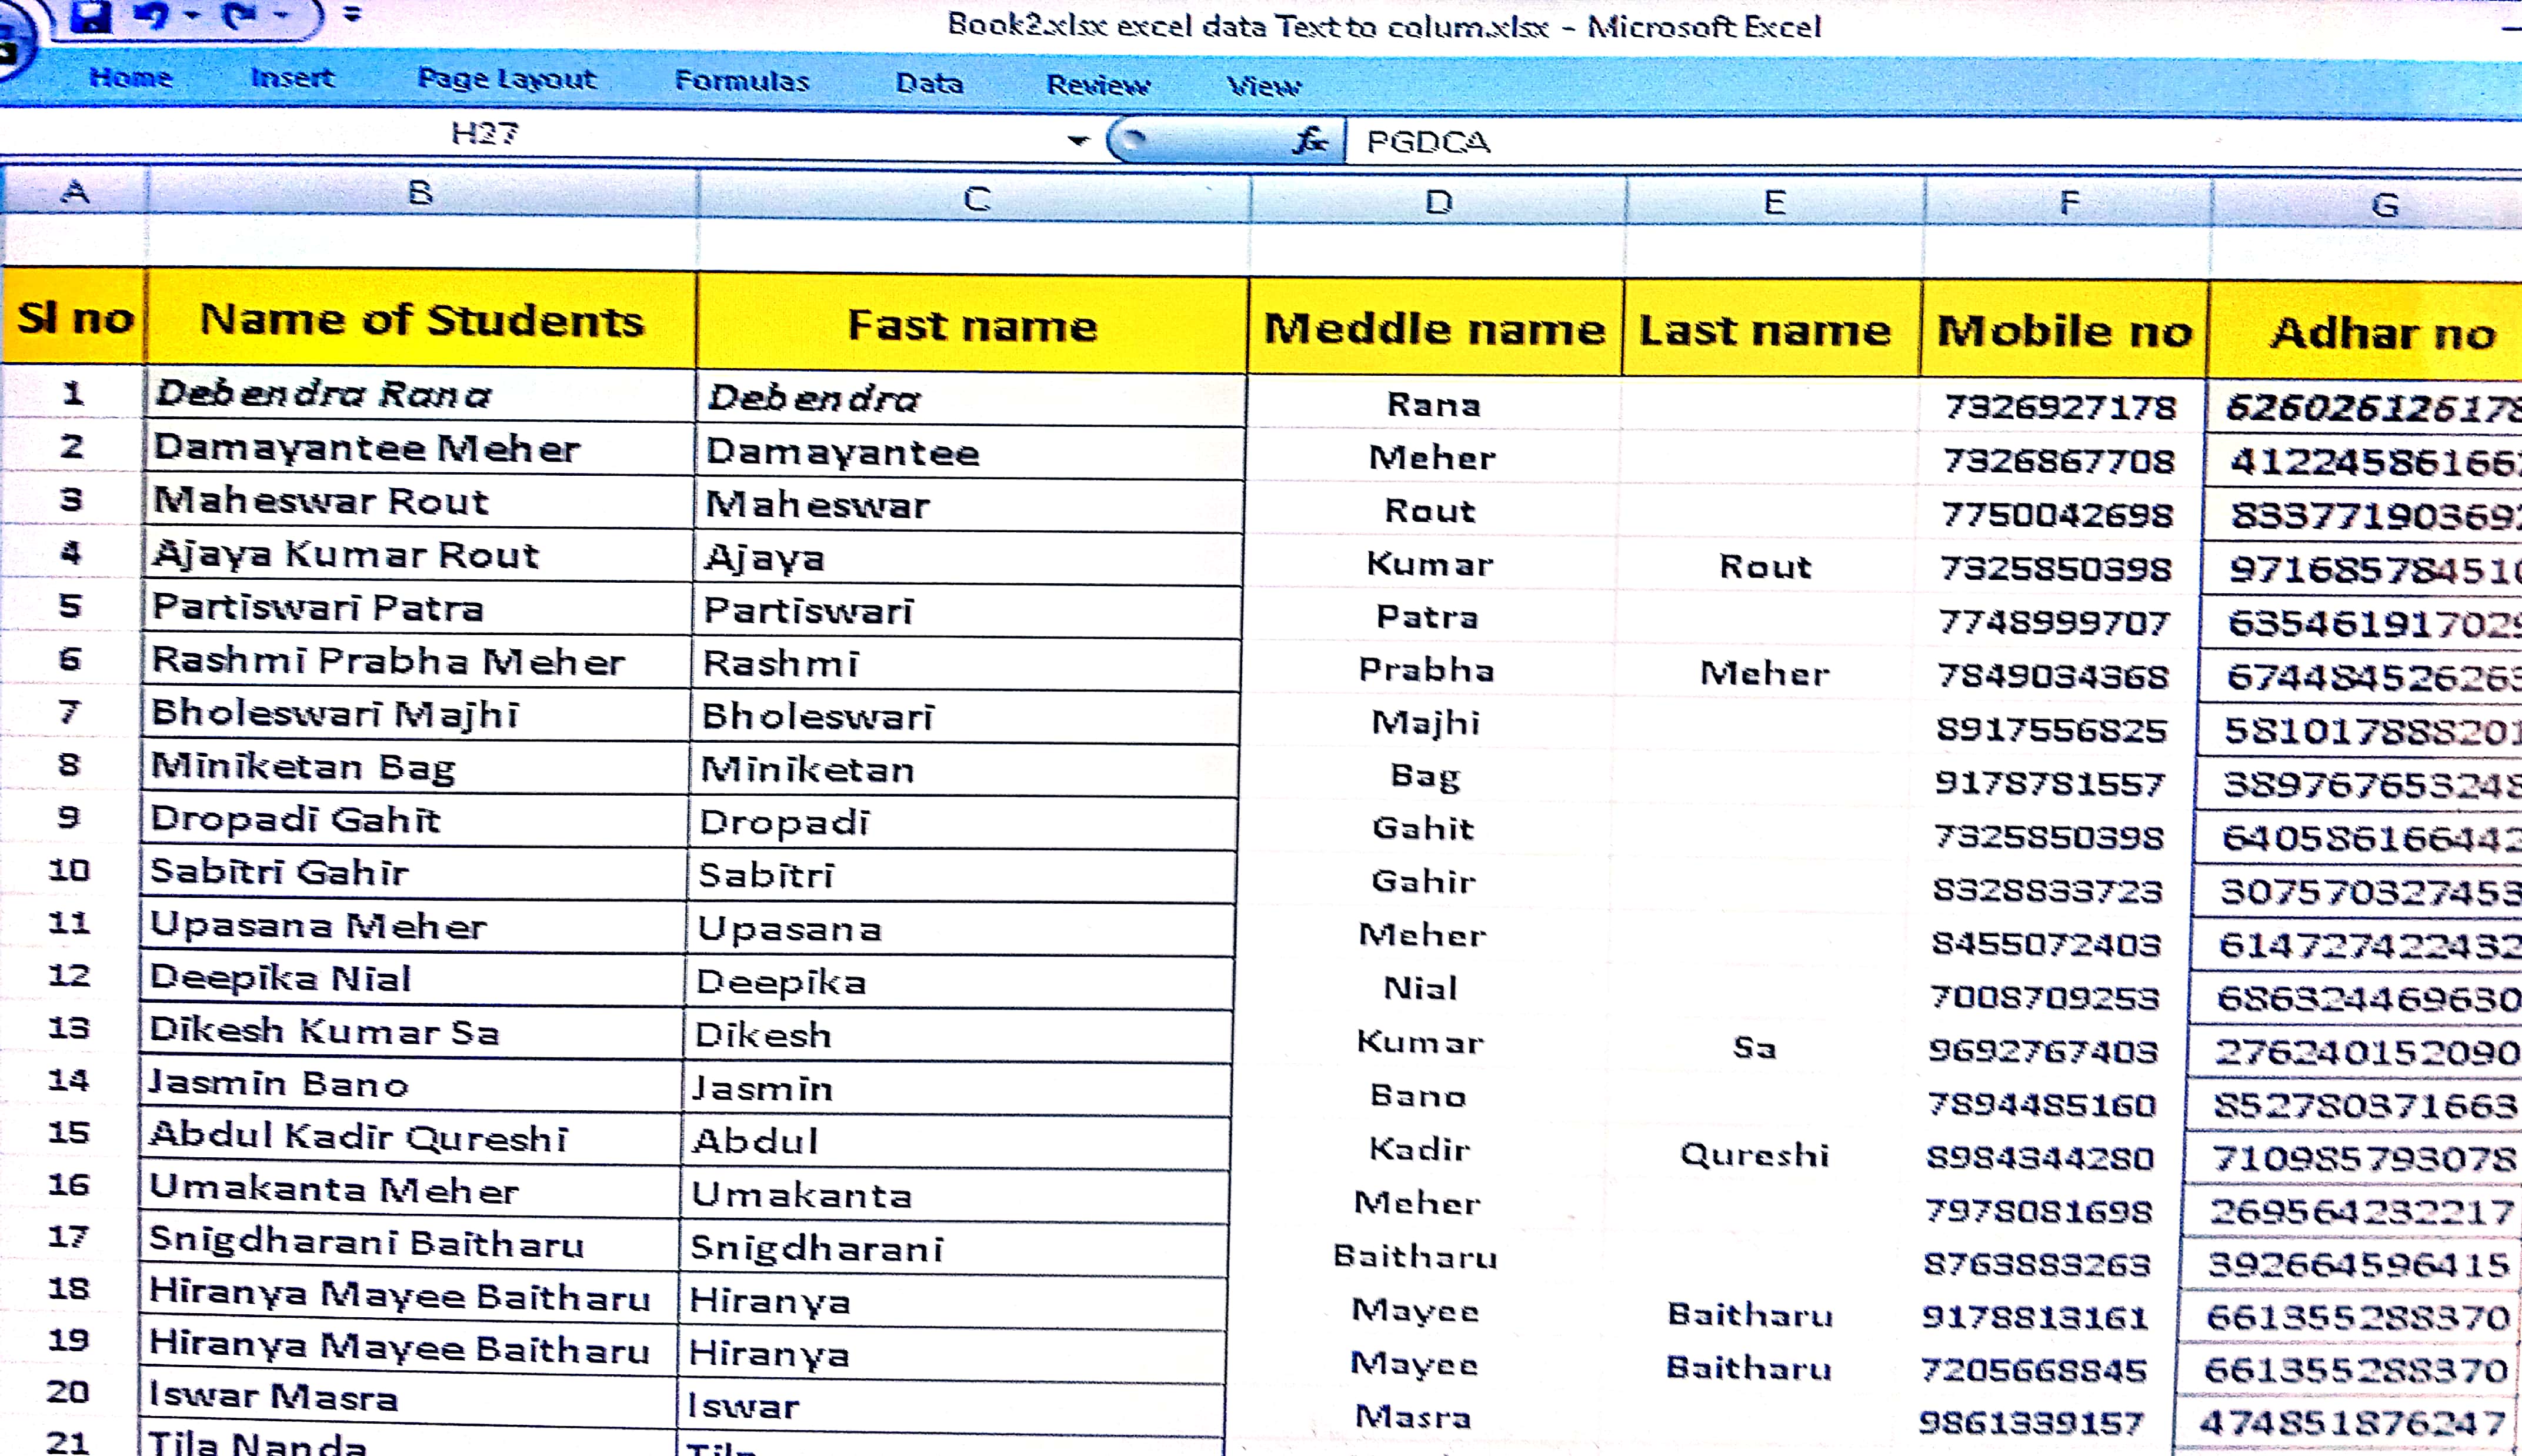
Task: Open the Undo history dropdown arrow
Action: pyautogui.click(x=193, y=16)
